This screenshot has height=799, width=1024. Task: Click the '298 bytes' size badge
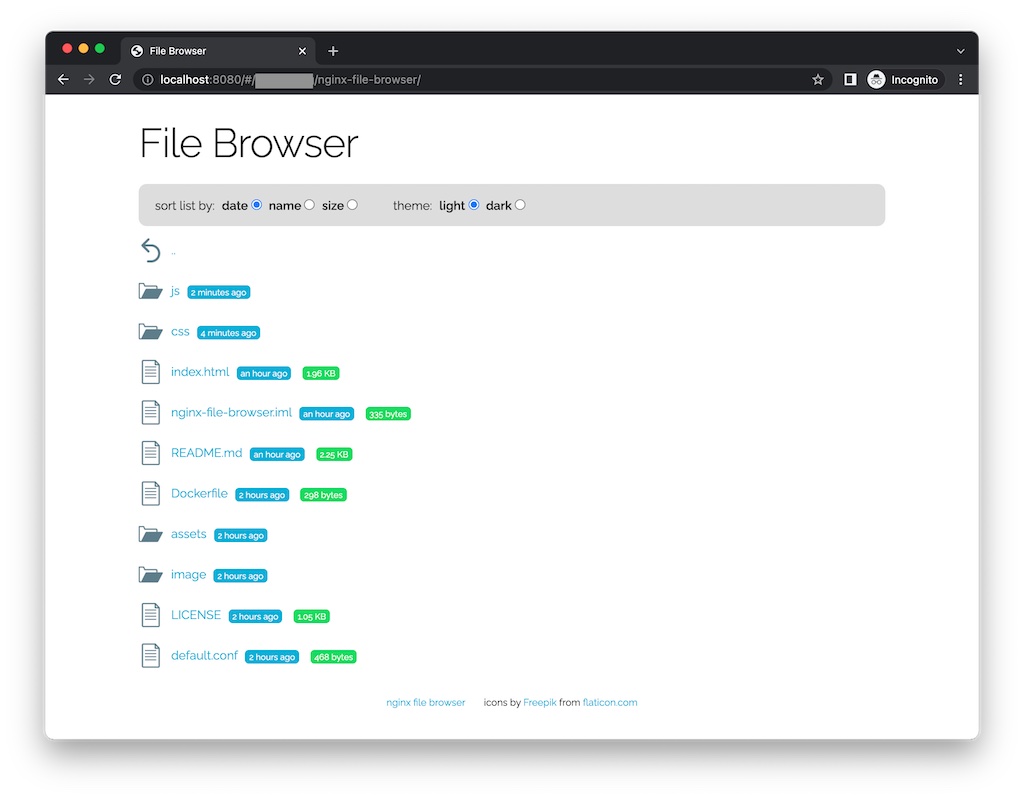coord(323,495)
